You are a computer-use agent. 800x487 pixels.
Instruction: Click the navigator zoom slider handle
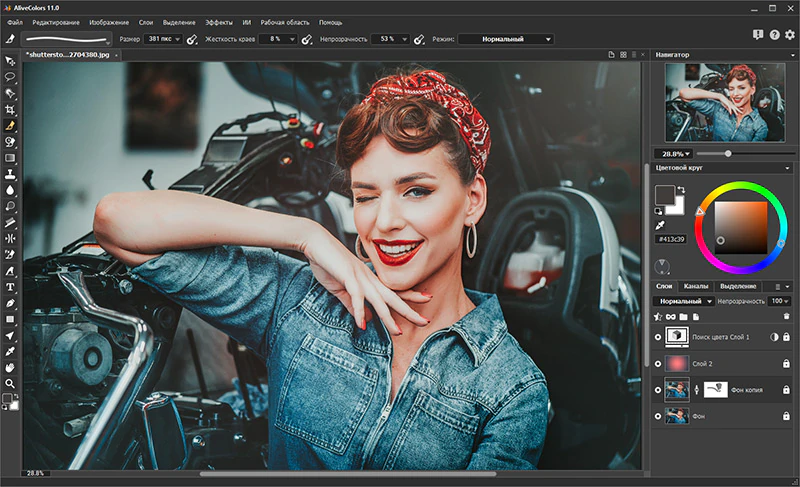coord(728,153)
